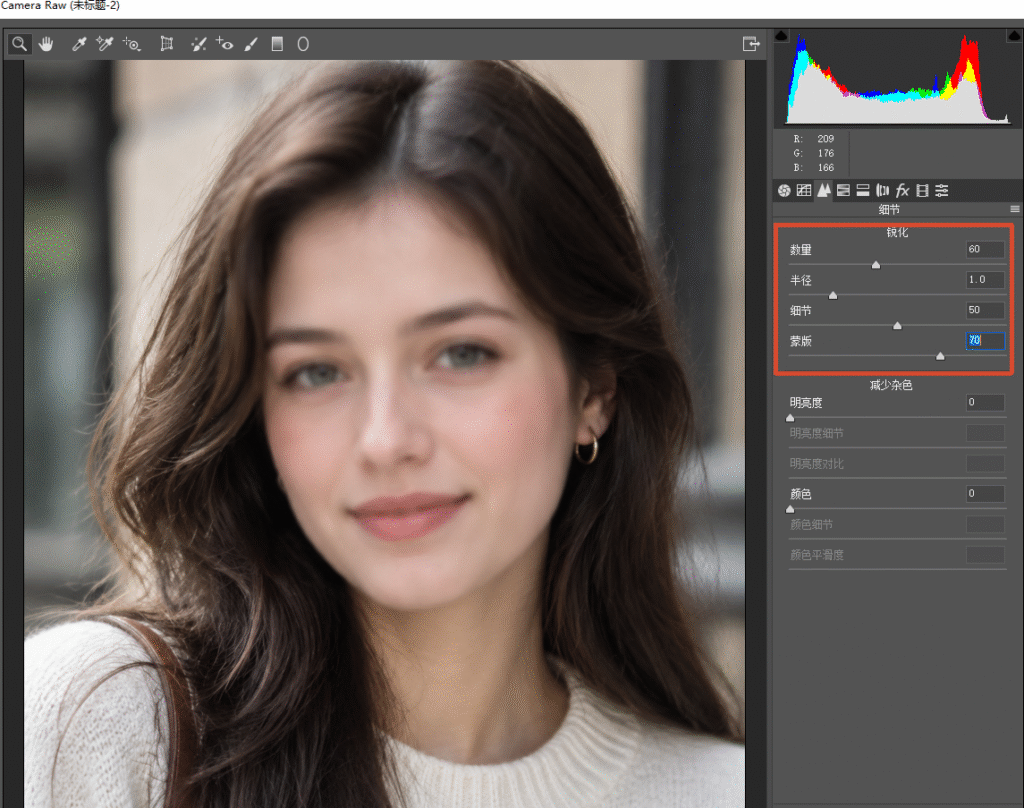
Task: Click the 明亮度 noise reduction slider handle
Action: tap(790, 417)
